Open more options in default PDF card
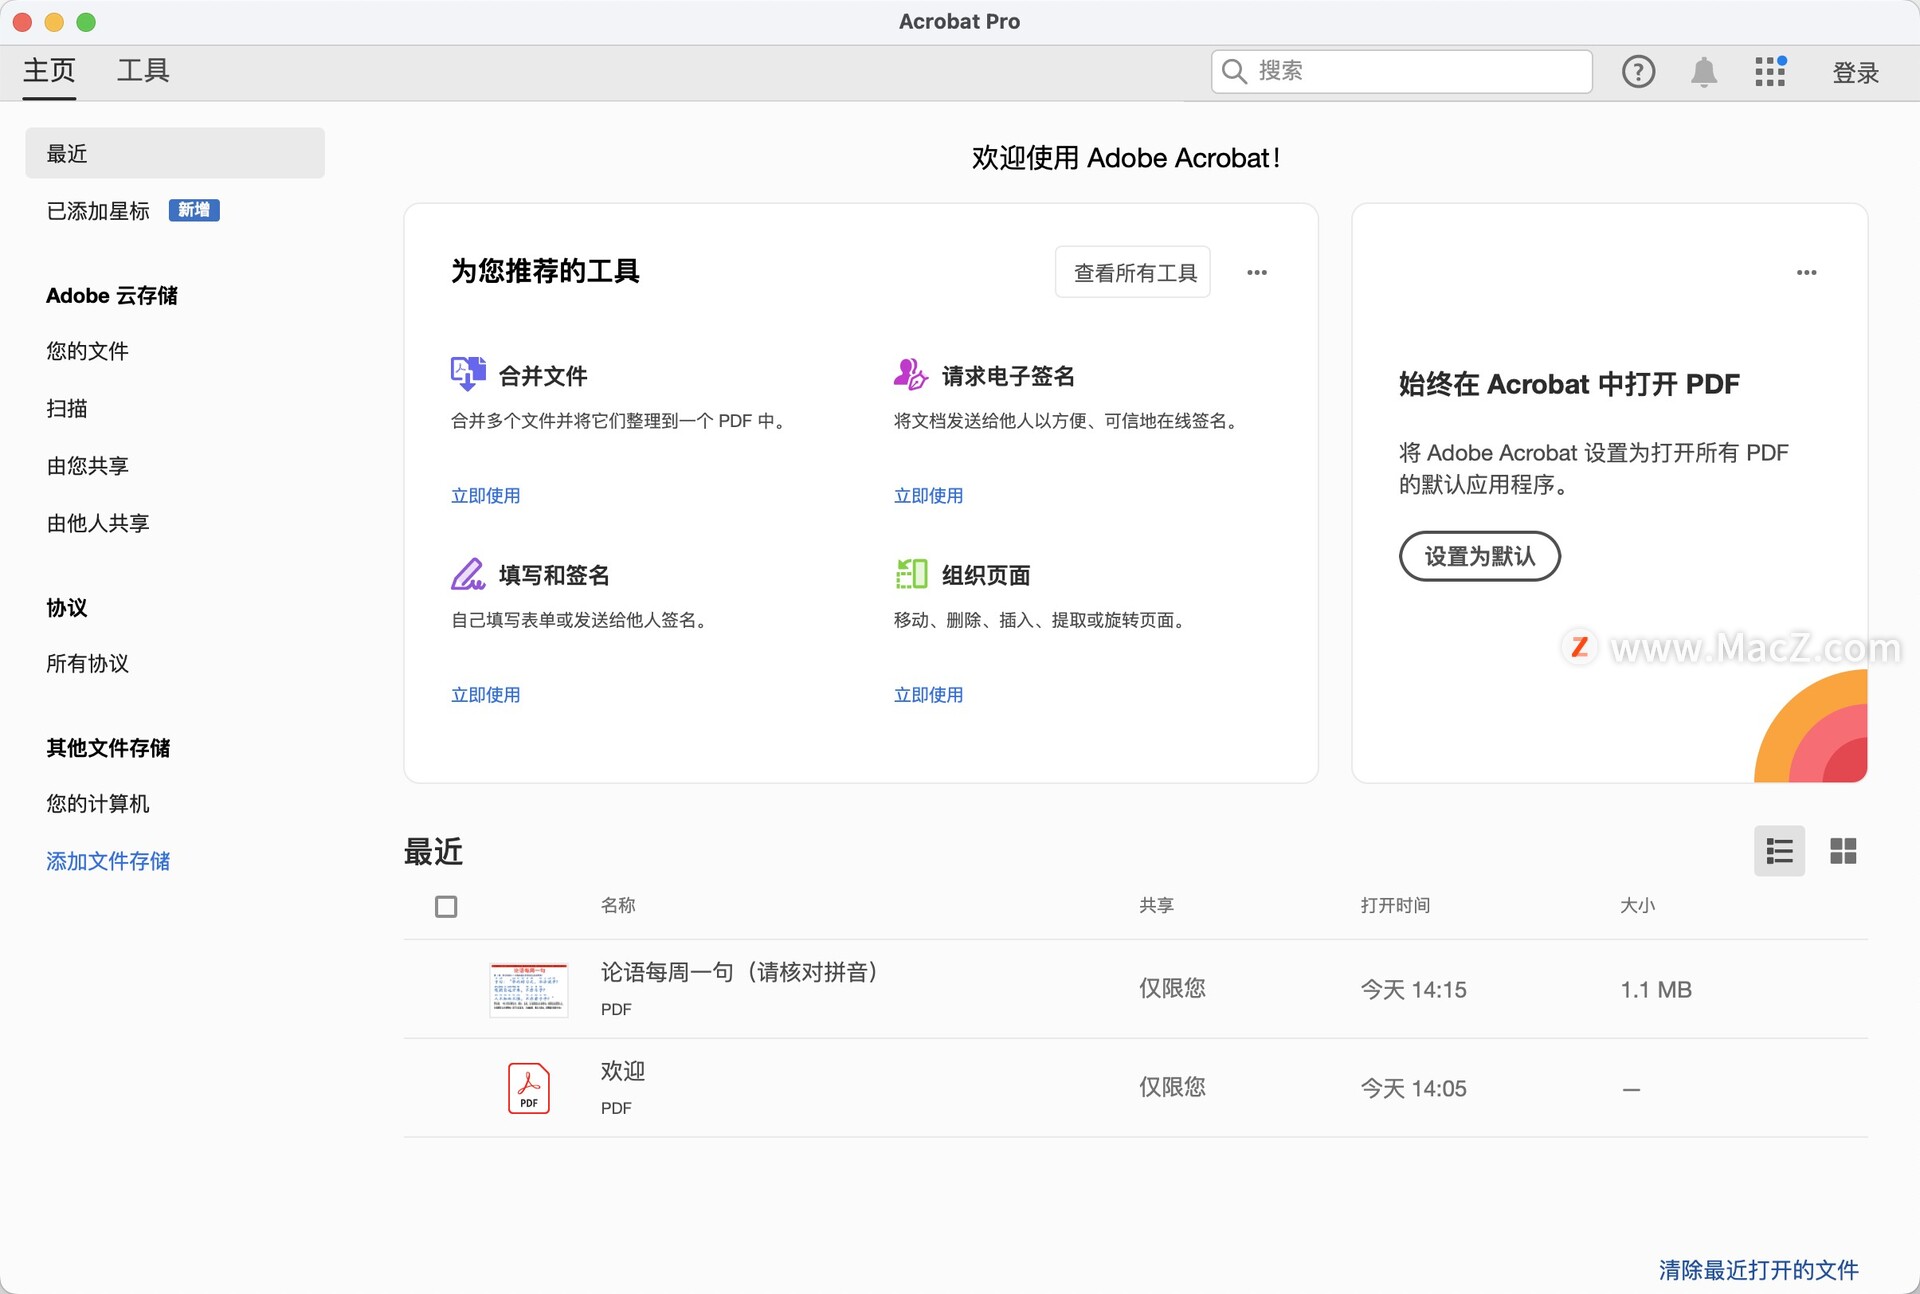Screen dimensions: 1920x1294 [x=1806, y=272]
